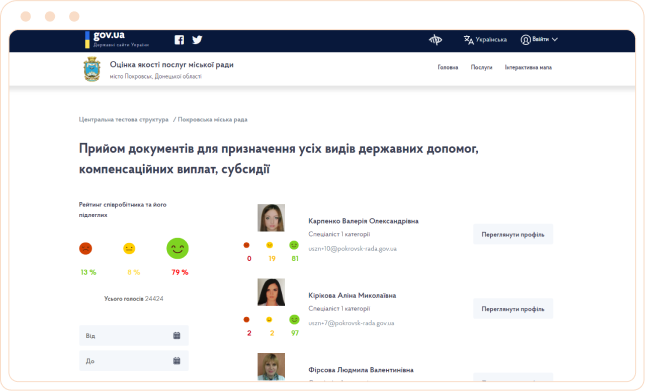The width and height of the screenshot is (645, 391).
Task: Click the yellow neutral face icon with 8 %
Action: [x=129, y=248]
